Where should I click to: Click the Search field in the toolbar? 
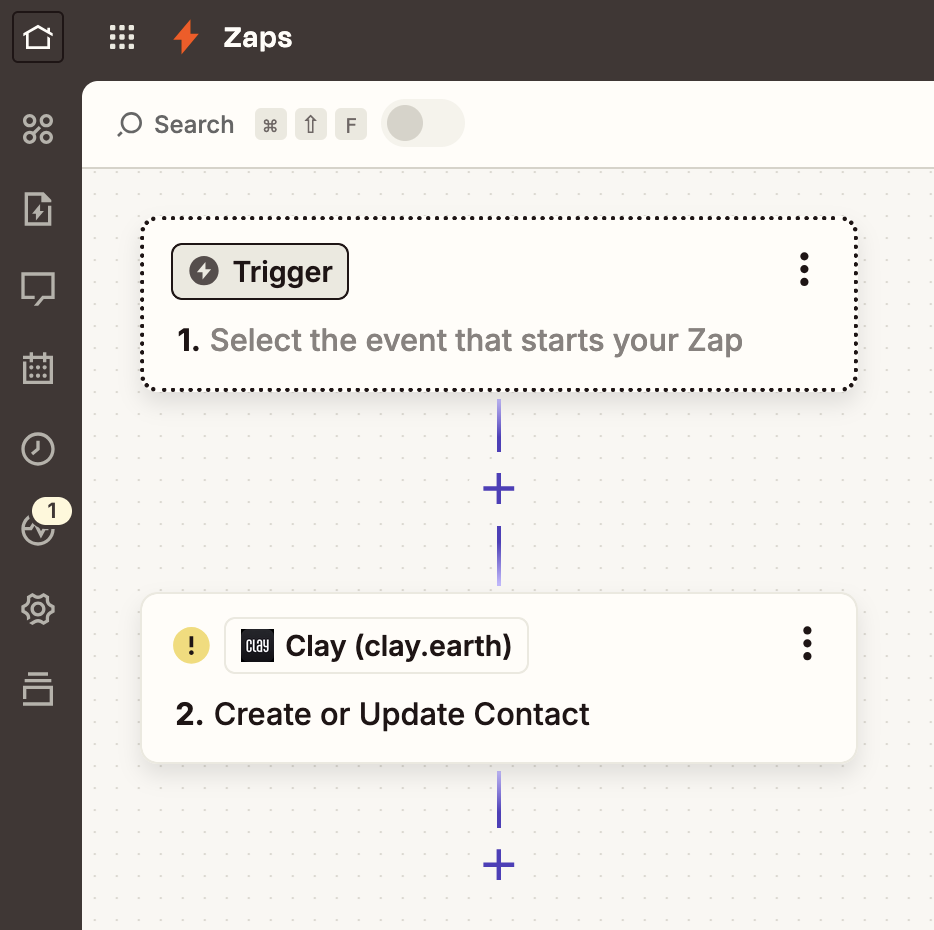coord(242,125)
